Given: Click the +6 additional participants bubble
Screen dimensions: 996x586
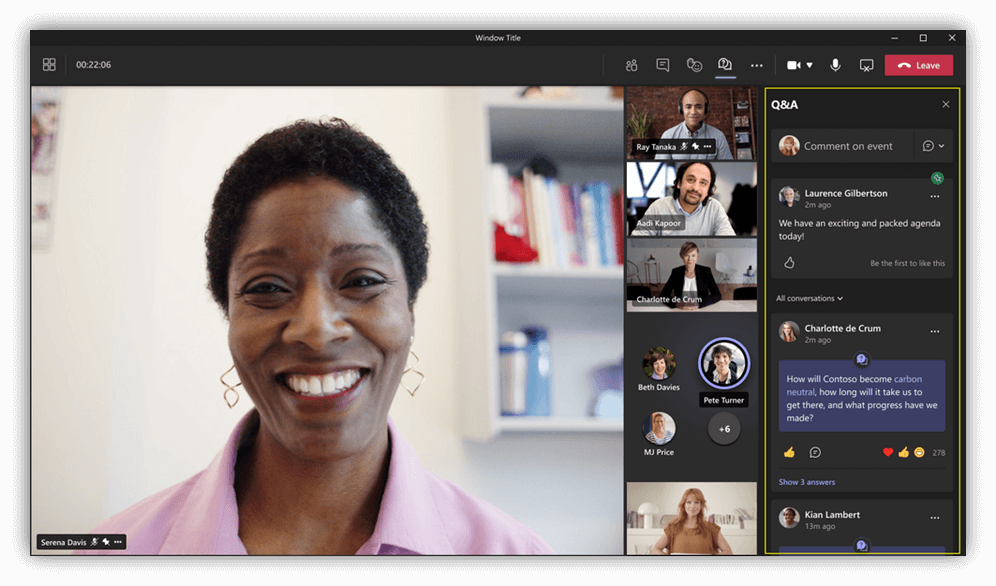Looking at the screenshot, I should (x=724, y=429).
